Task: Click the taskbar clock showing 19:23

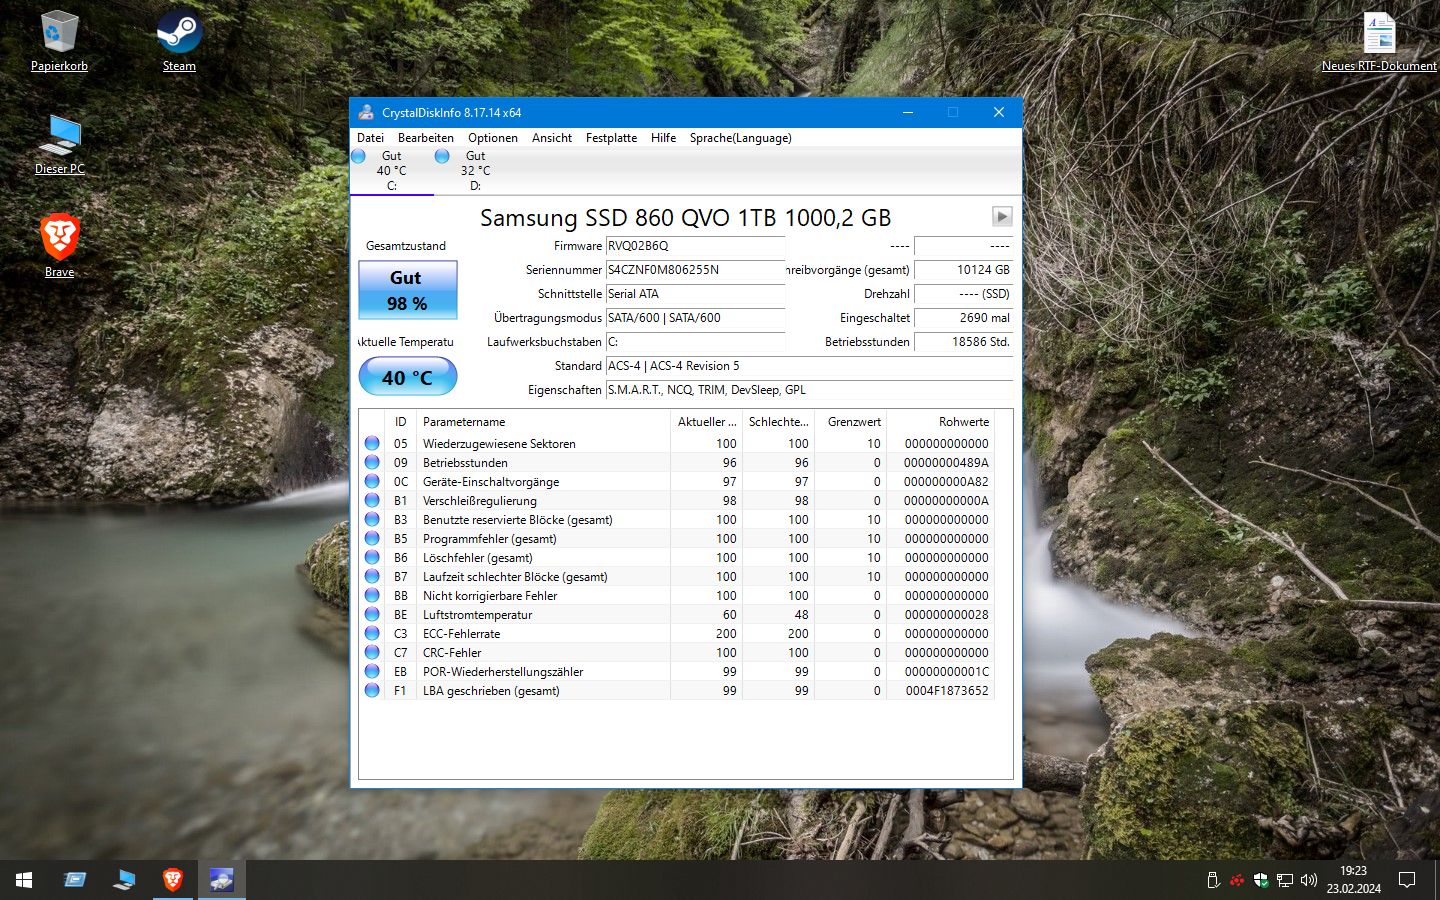Action: [x=1353, y=880]
